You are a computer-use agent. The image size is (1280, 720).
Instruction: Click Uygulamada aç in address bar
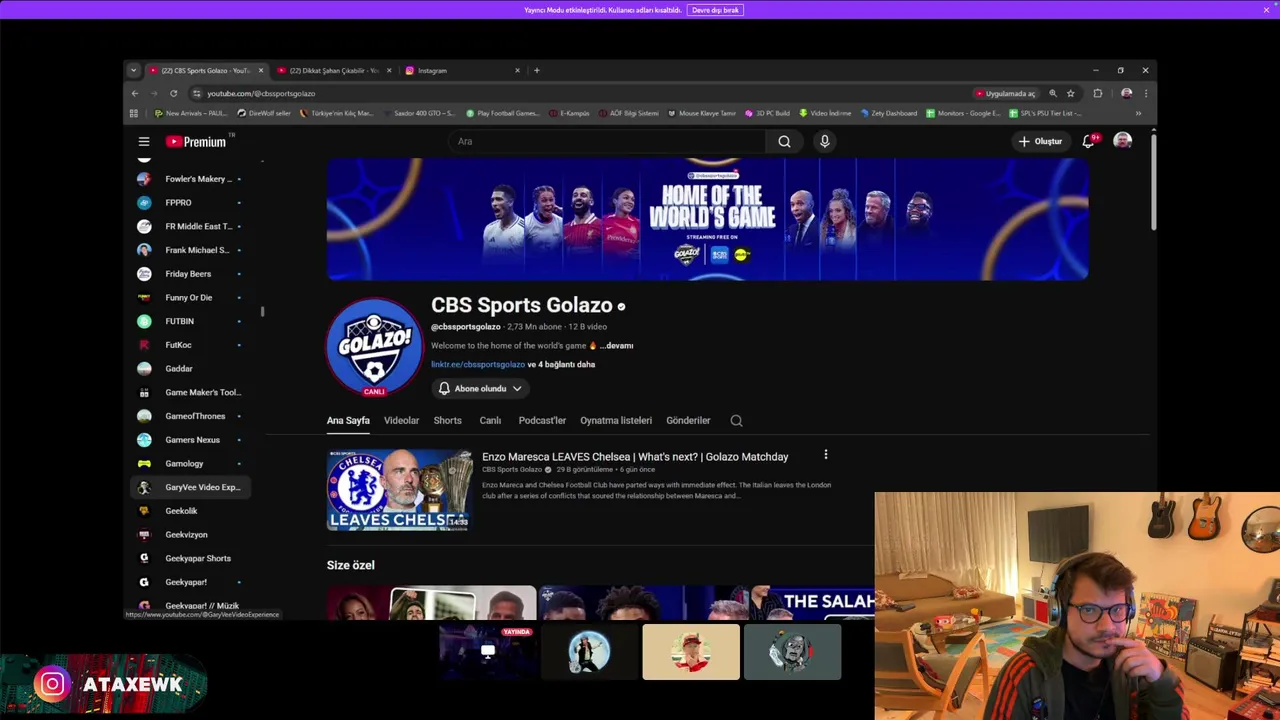pyautogui.click(x=1004, y=93)
